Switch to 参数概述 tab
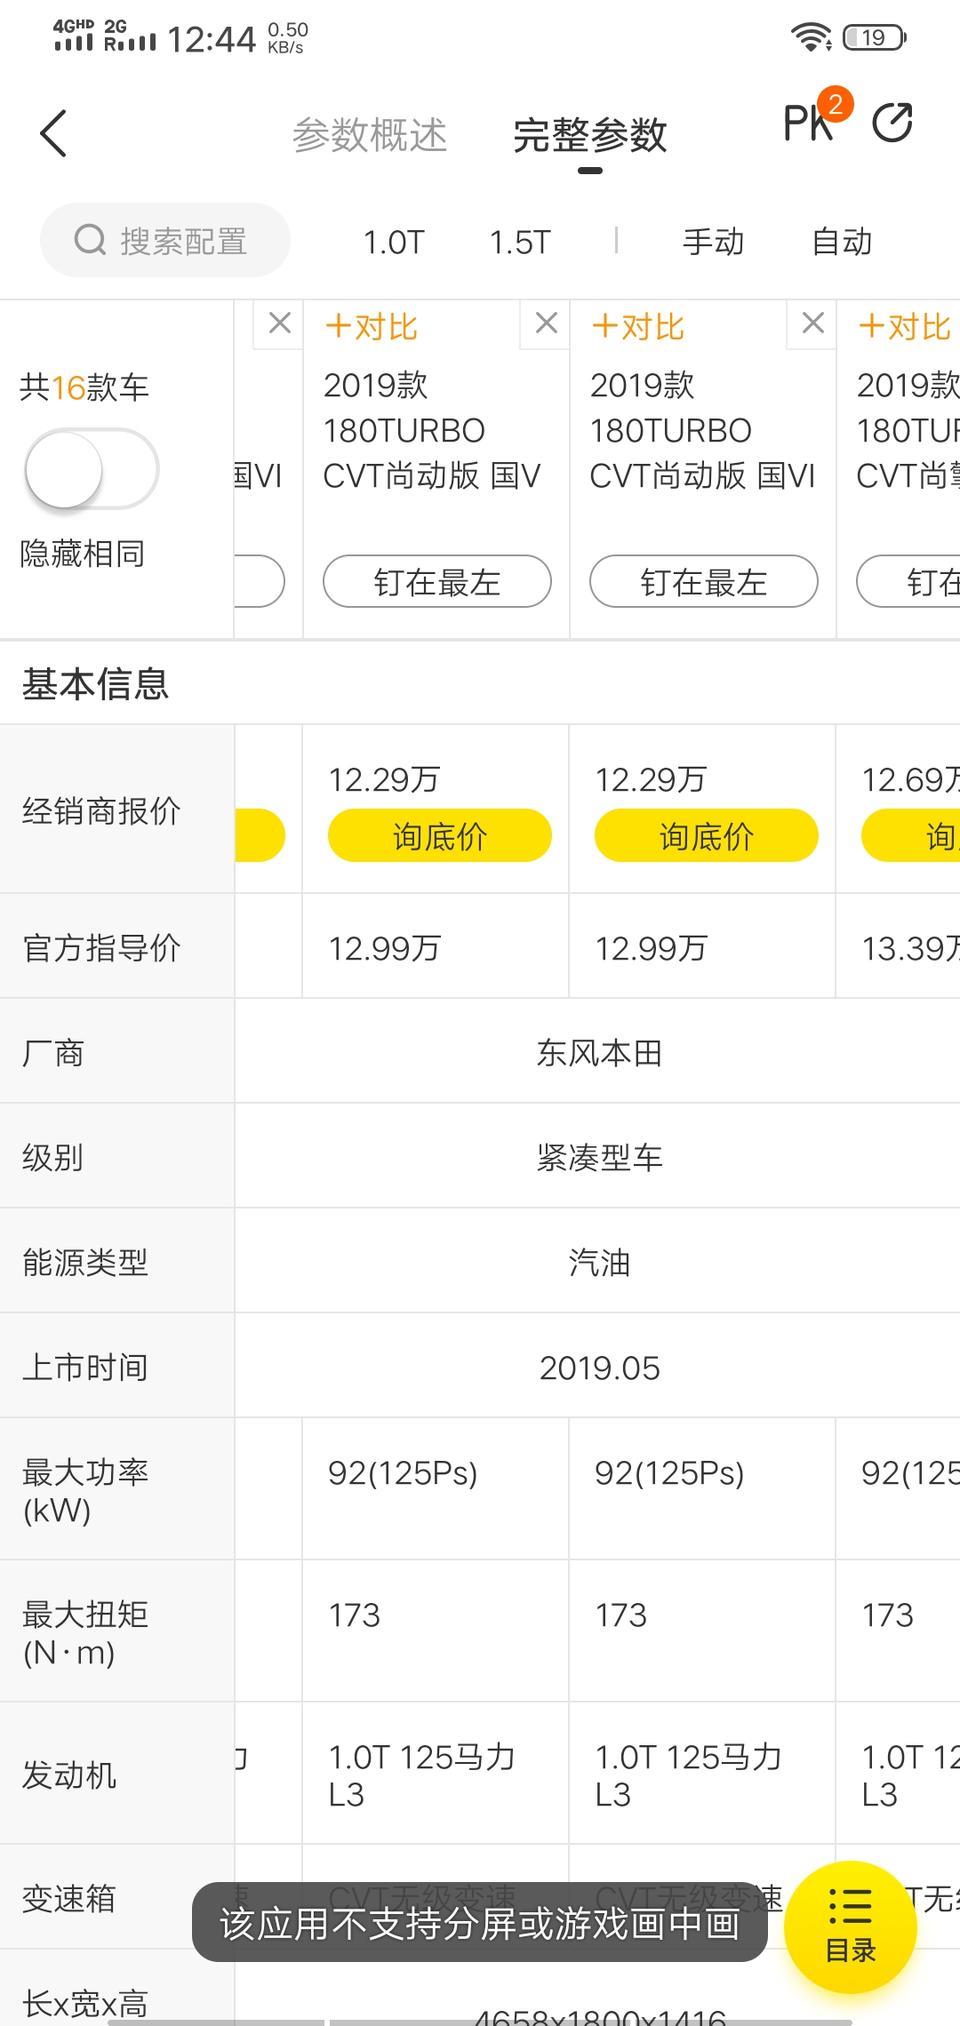Image resolution: width=960 pixels, height=2026 pixels. [x=370, y=135]
